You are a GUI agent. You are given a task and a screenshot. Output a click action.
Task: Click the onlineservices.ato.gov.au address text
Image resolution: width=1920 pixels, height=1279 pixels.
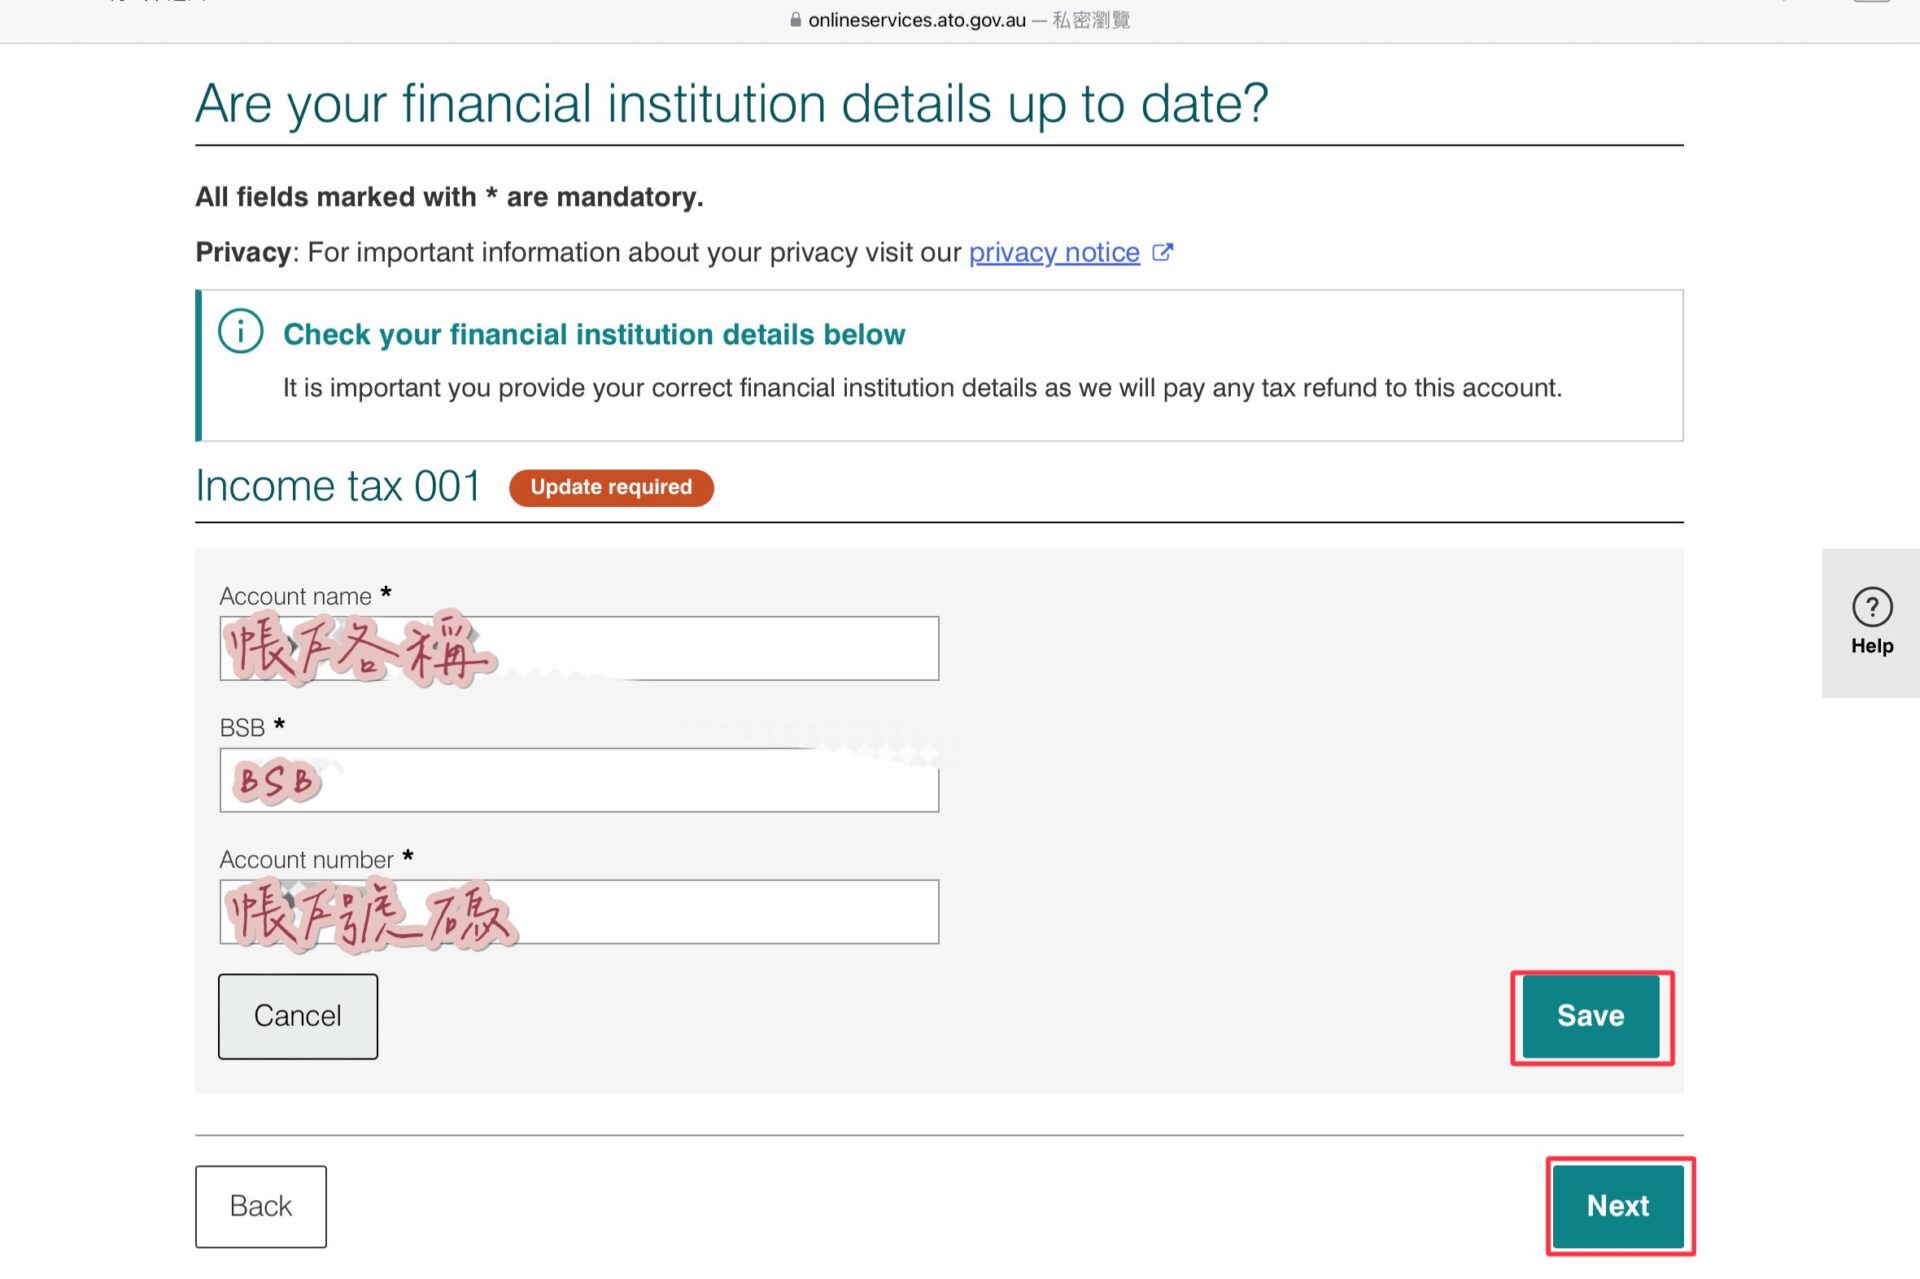pyautogui.click(x=917, y=20)
